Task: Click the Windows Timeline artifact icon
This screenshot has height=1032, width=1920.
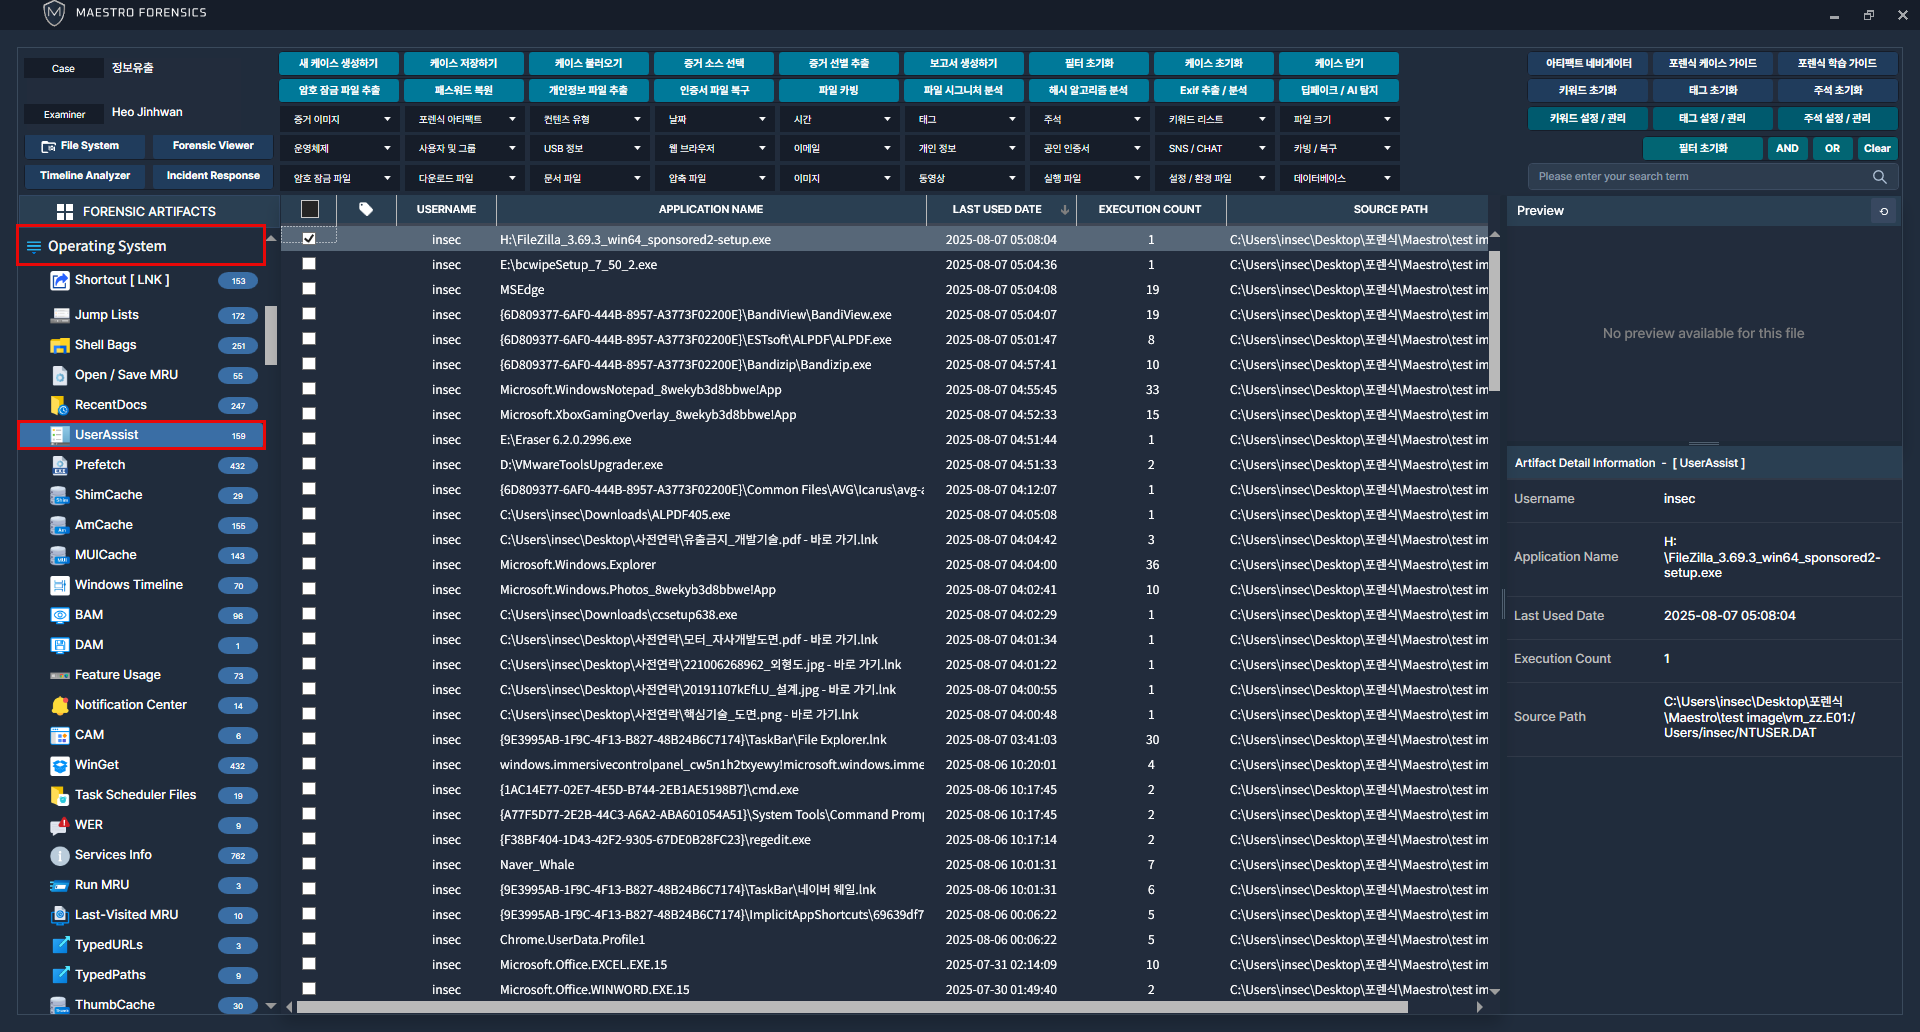Action: point(60,585)
